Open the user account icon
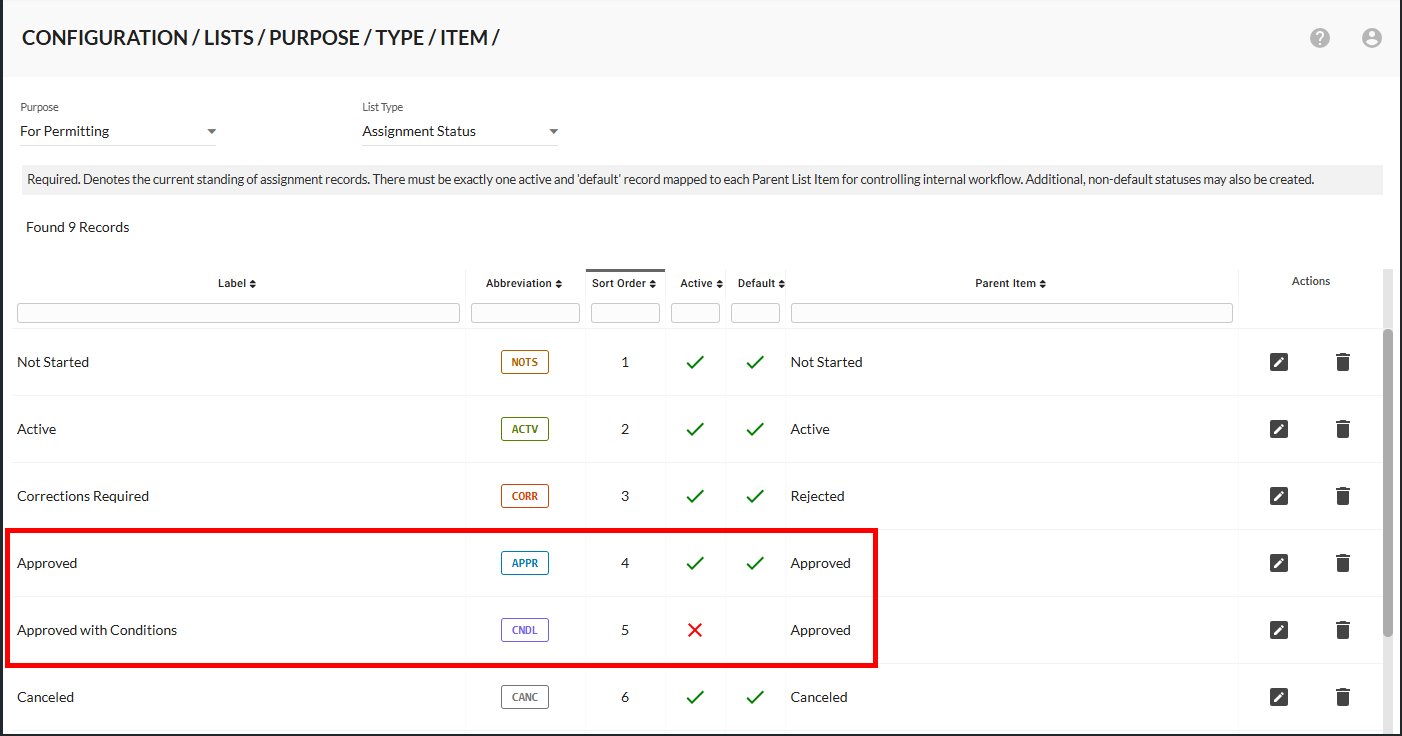 coord(1371,38)
